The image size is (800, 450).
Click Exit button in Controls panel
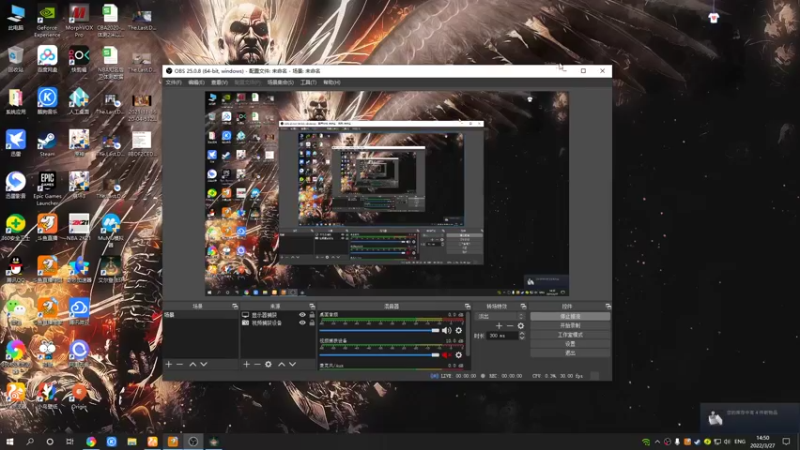pyautogui.click(x=570, y=353)
